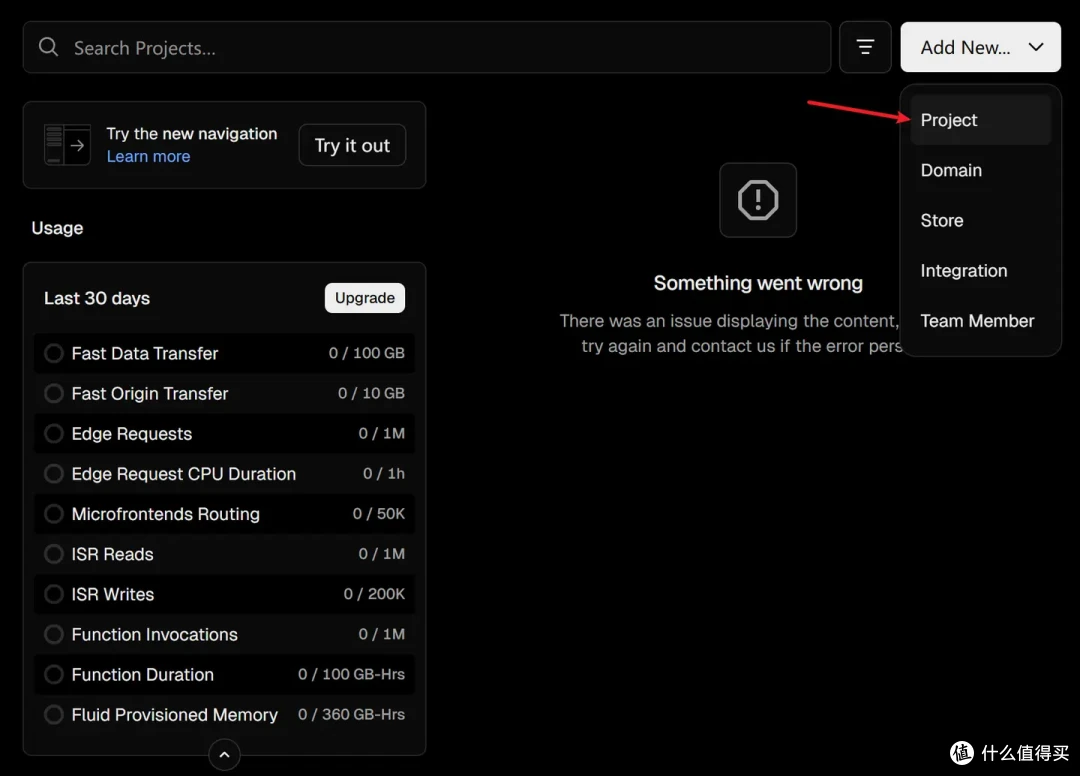The height and width of the screenshot is (776, 1080).
Task: Click the Usage section heading
Action: click(57, 228)
